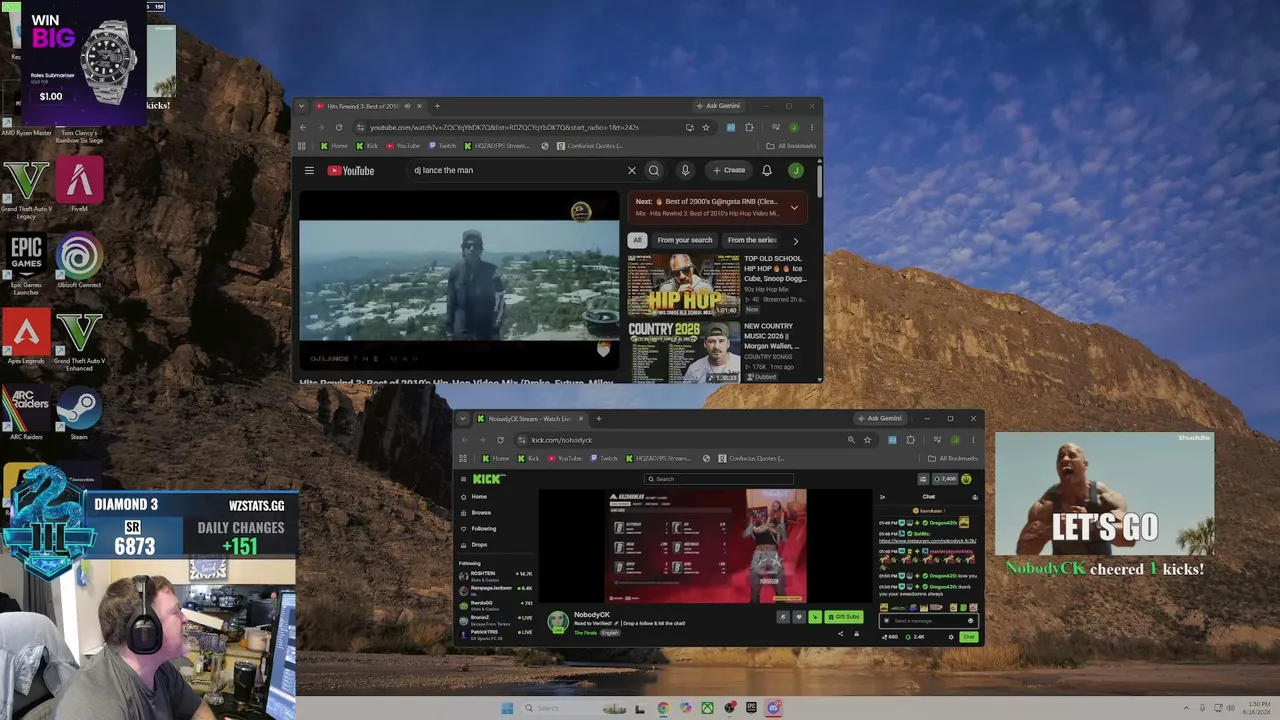Show hidden system tray icons

(x=1187, y=708)
